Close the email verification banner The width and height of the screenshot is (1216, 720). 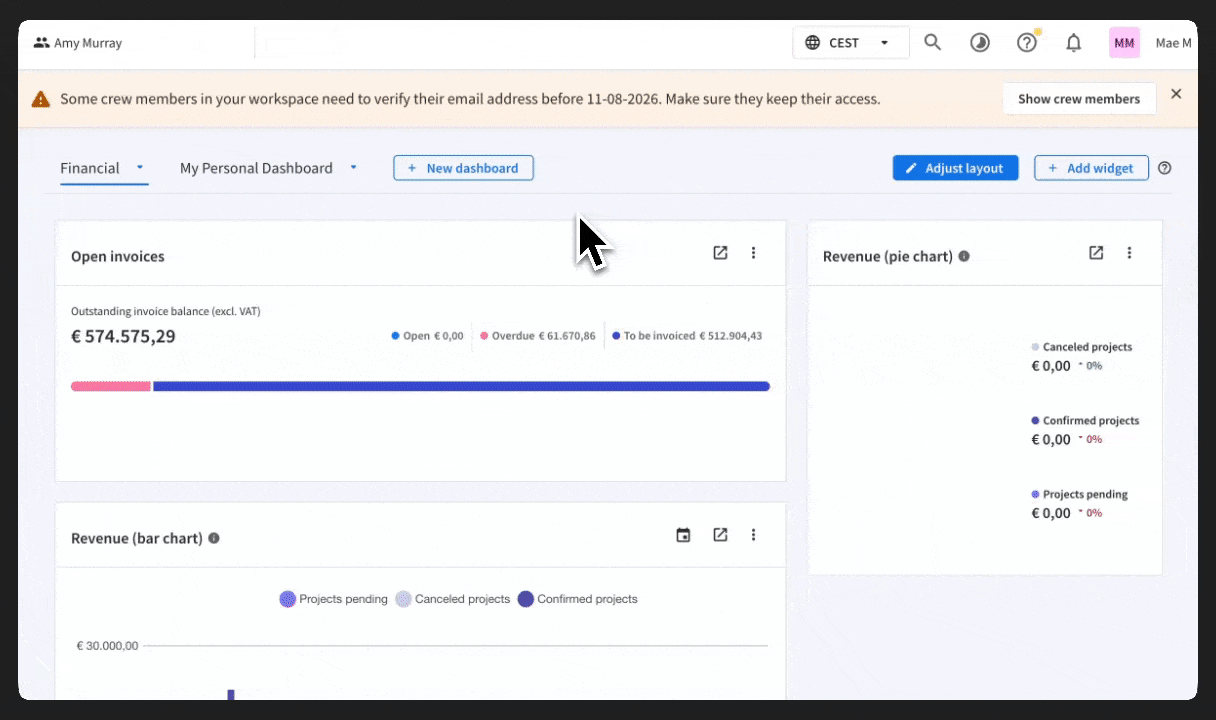pos(1176,94)
